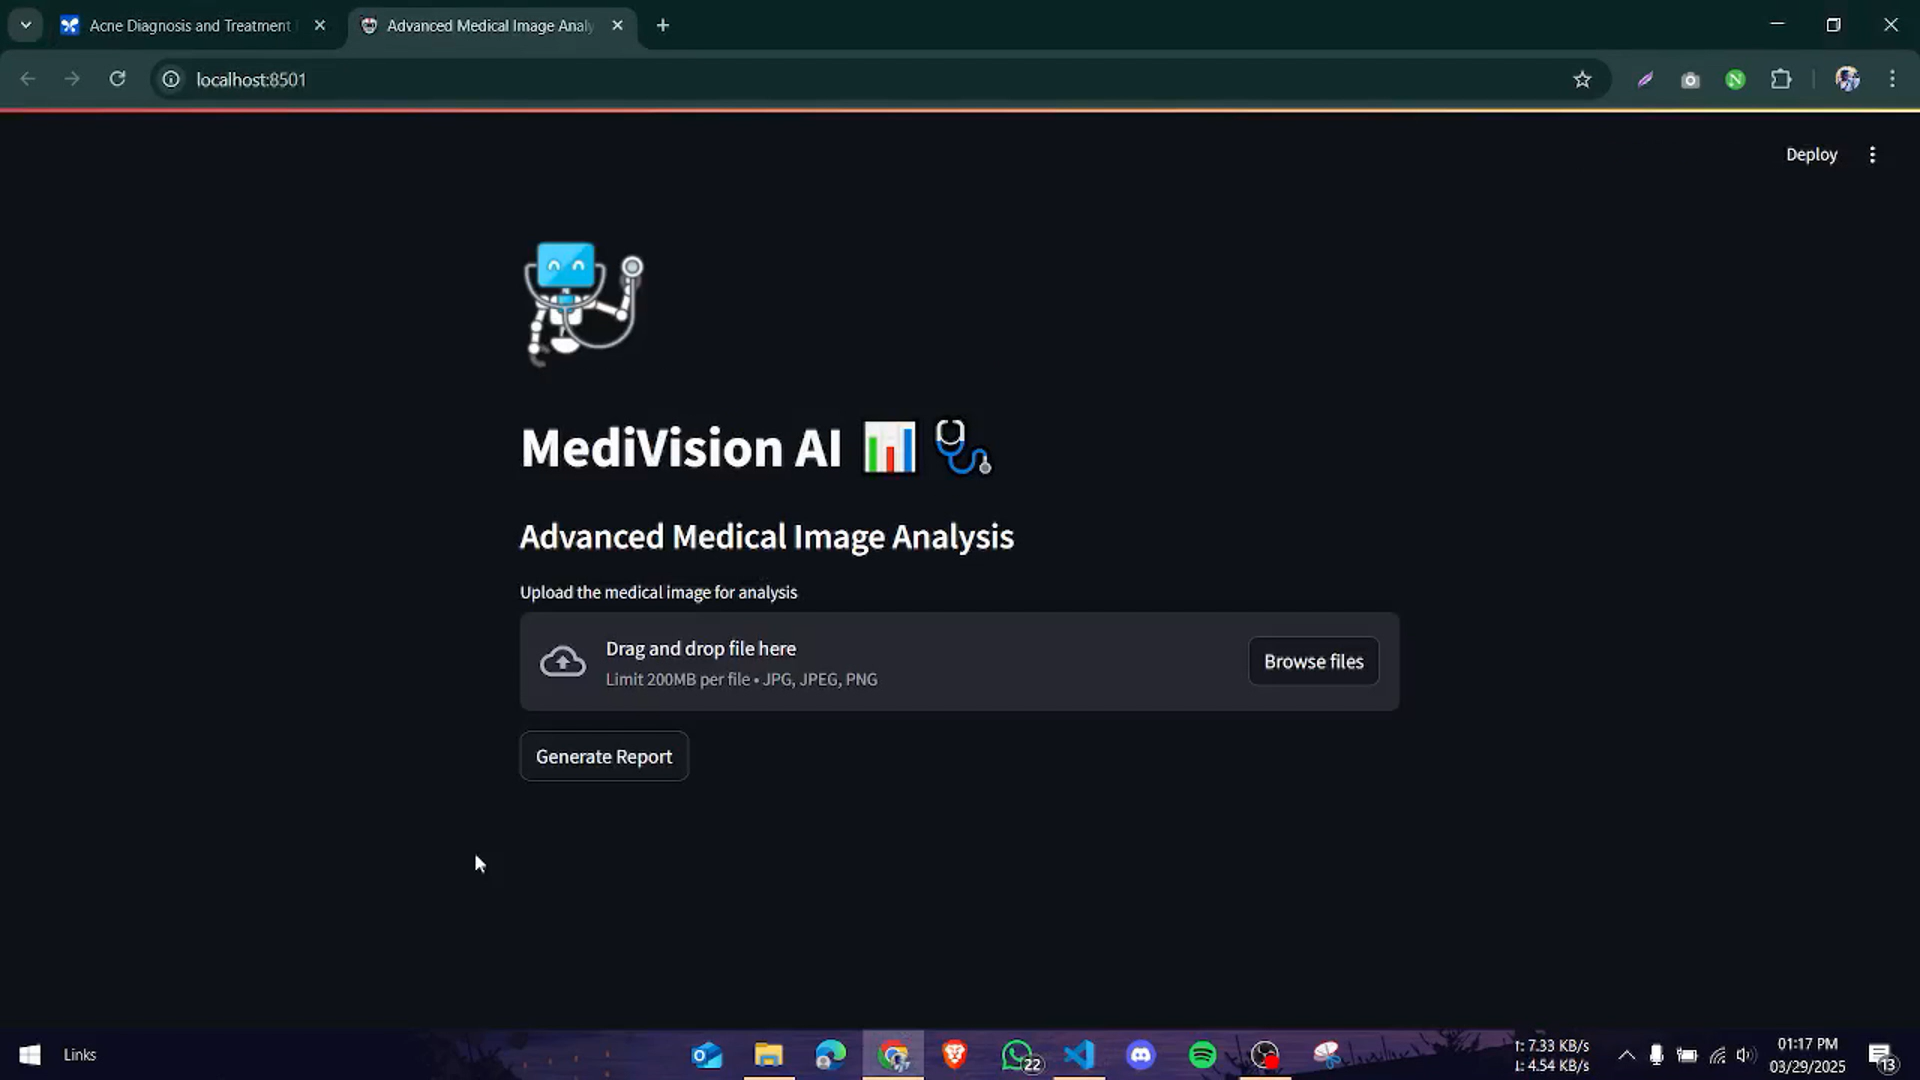Click the Deploy button
Viewport: 1920px width, 1080px height.
(x=1811, y=154)
